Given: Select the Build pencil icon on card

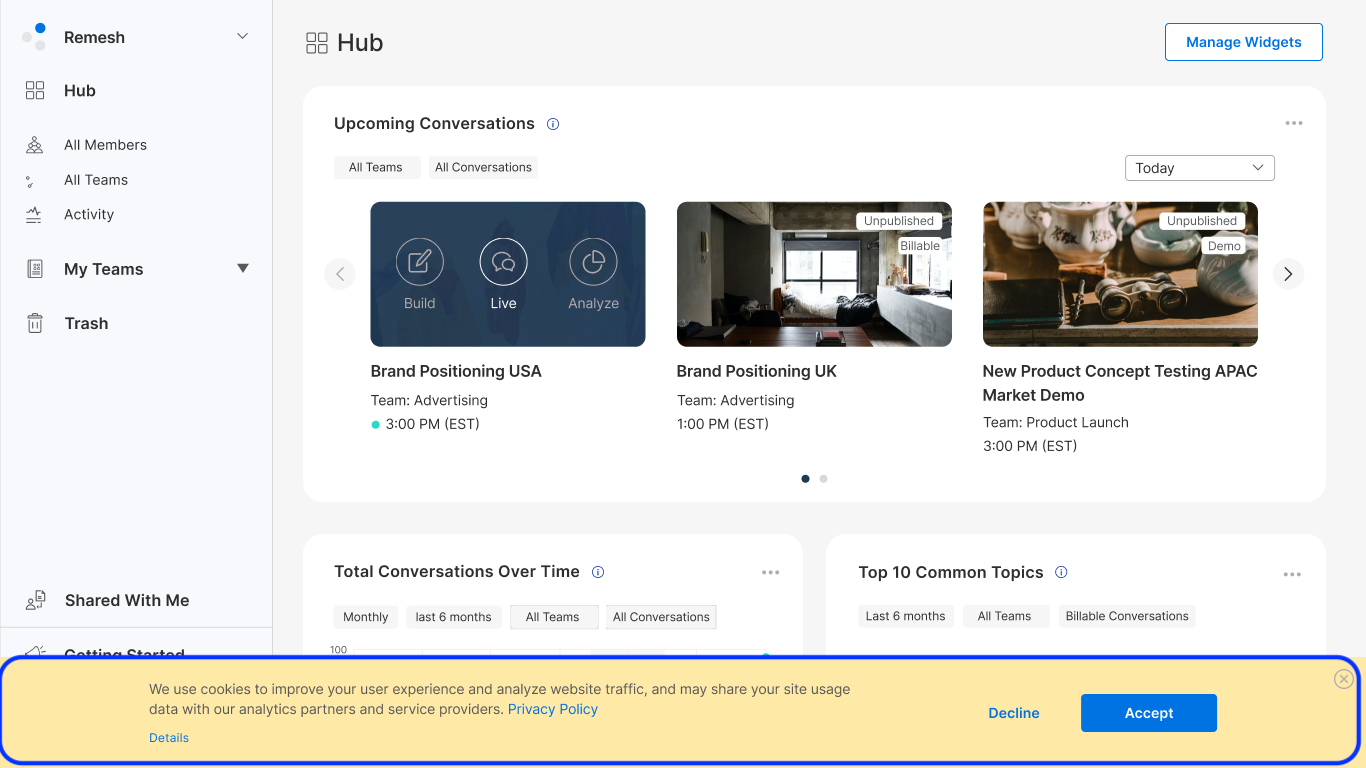Looking at the screenshot, I should (x=420, y=262).
